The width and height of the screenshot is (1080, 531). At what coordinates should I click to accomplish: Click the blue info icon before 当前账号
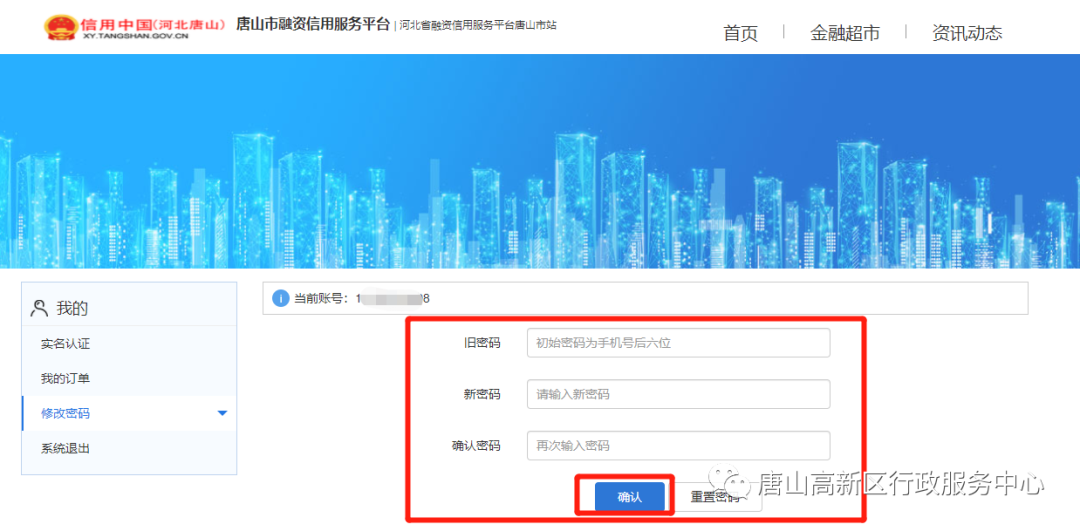tap(281, 298)
